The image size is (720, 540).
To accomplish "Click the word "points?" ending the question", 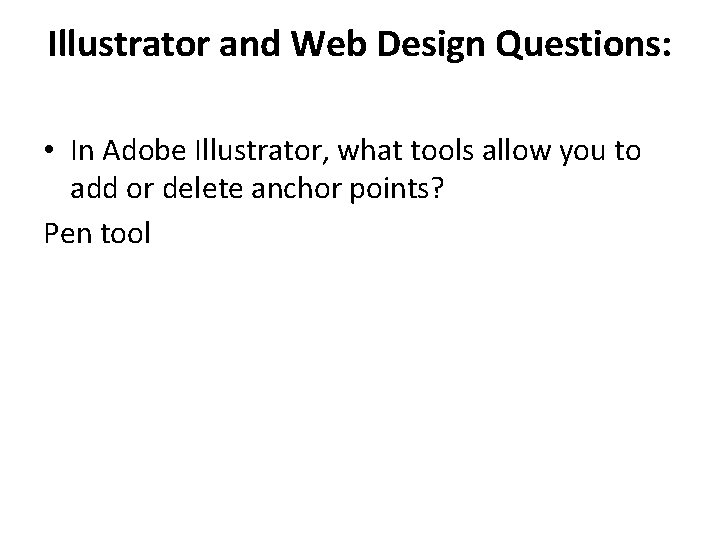I will 397,189.
